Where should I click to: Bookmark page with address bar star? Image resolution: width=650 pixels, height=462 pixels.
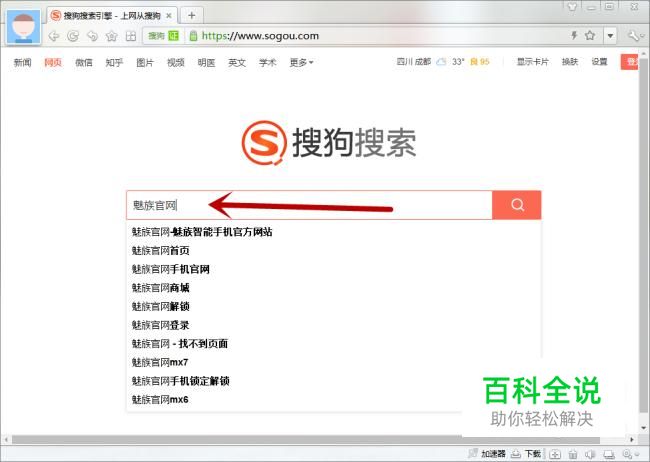click(590, 35)
